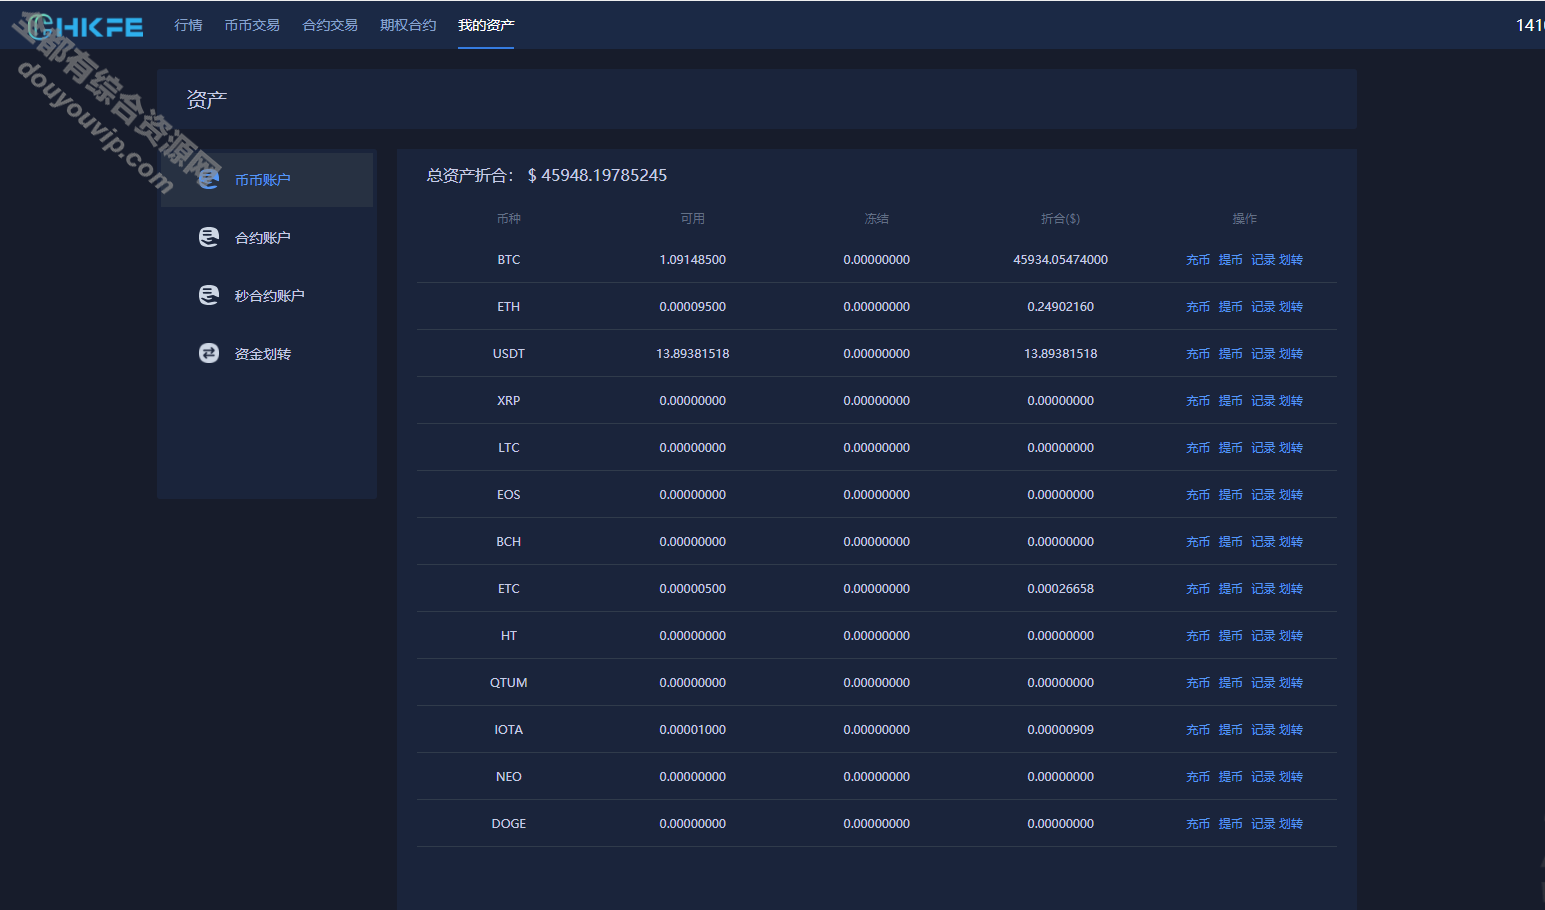Image resolution: width=1545 pixels, height=910 pixels.
Task: Click IOTA available amount 0.00001000
Action: click(693, 730)
